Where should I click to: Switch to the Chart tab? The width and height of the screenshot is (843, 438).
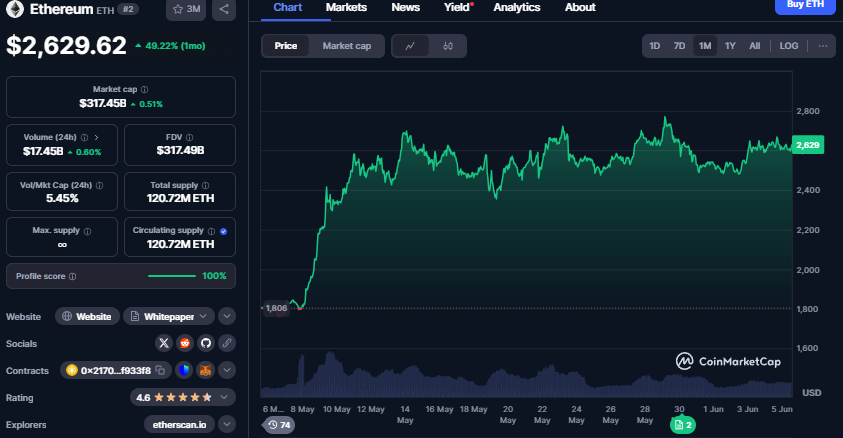[x=288, y=8]
